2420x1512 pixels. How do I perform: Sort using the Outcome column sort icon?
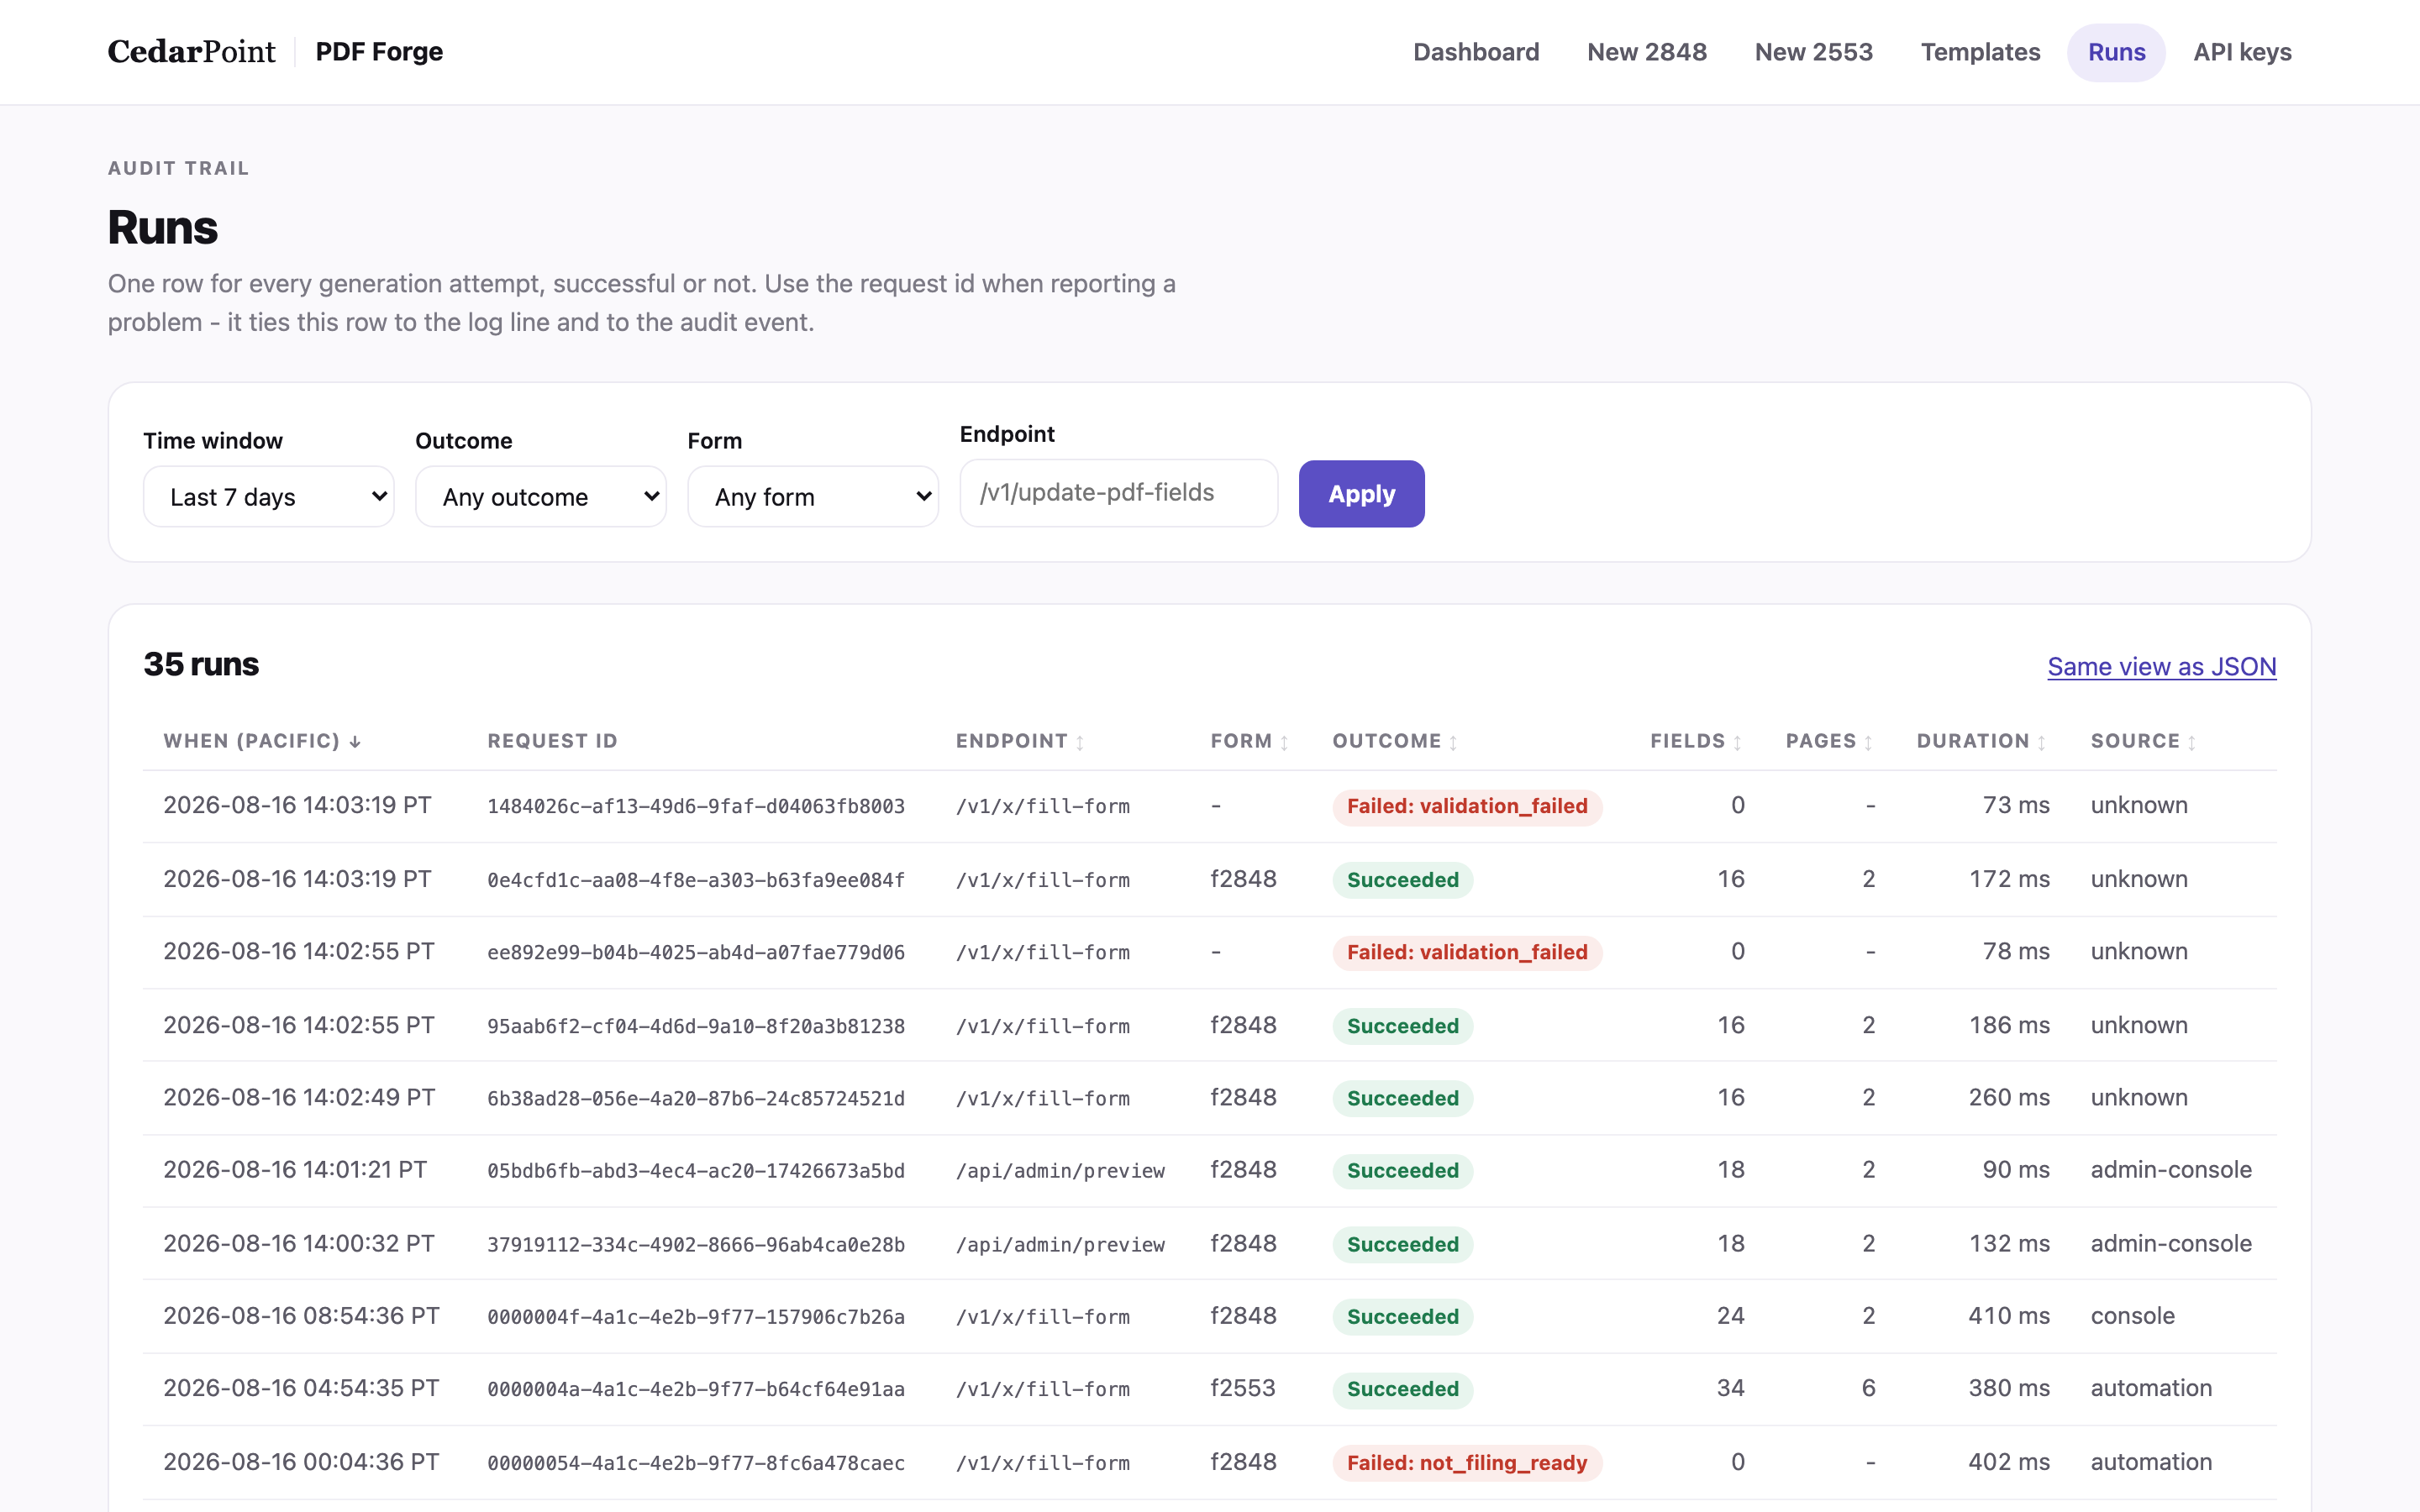[x=1453, y=742]
